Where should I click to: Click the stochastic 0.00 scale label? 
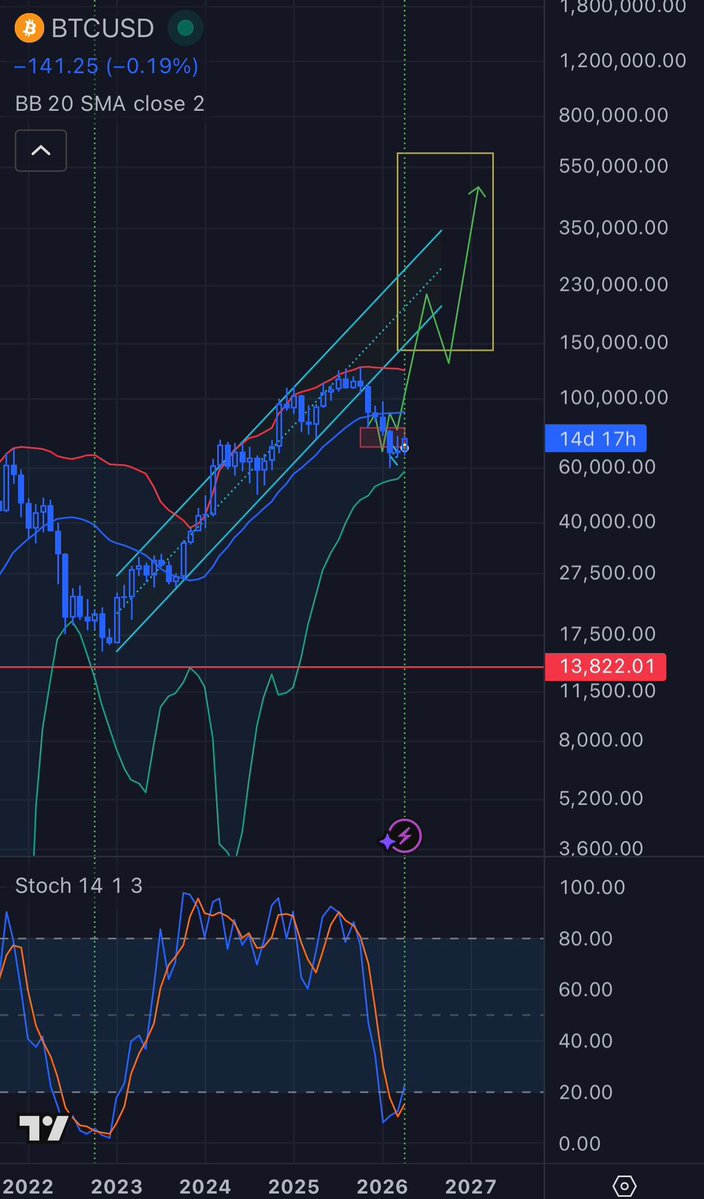580,1144
